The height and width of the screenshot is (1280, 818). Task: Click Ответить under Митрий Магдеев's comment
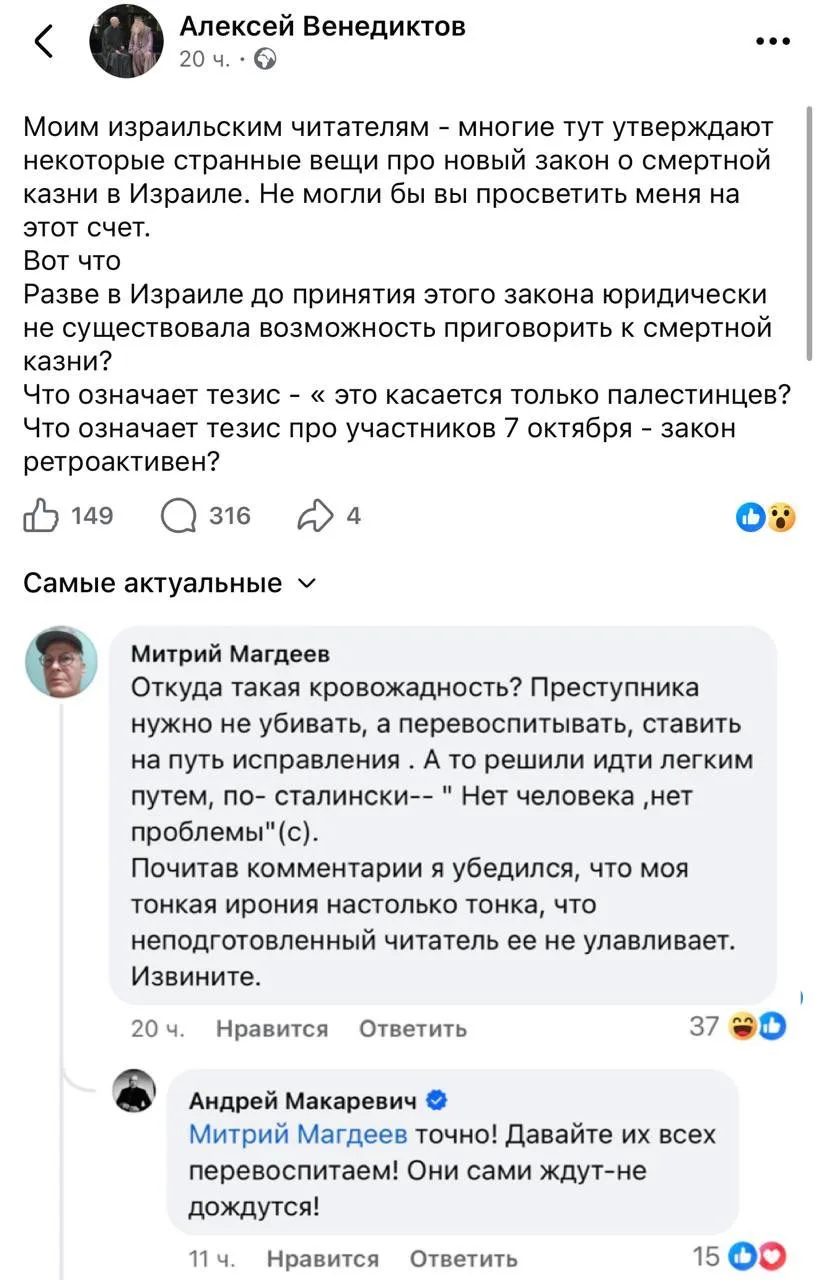click(412, 1028)
